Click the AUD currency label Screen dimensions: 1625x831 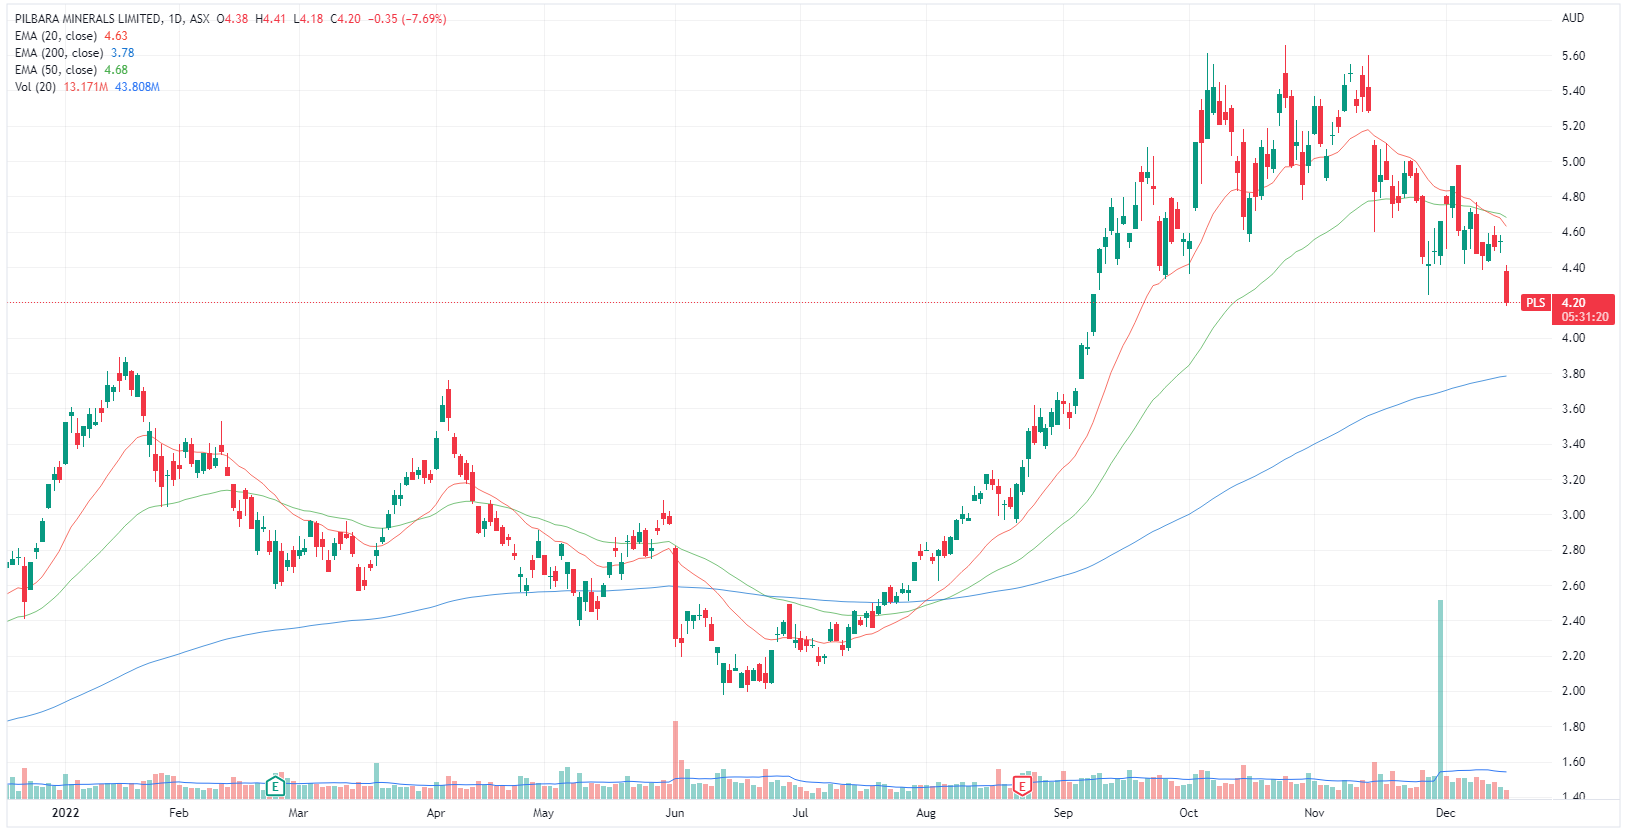[x=1573, y=18]
